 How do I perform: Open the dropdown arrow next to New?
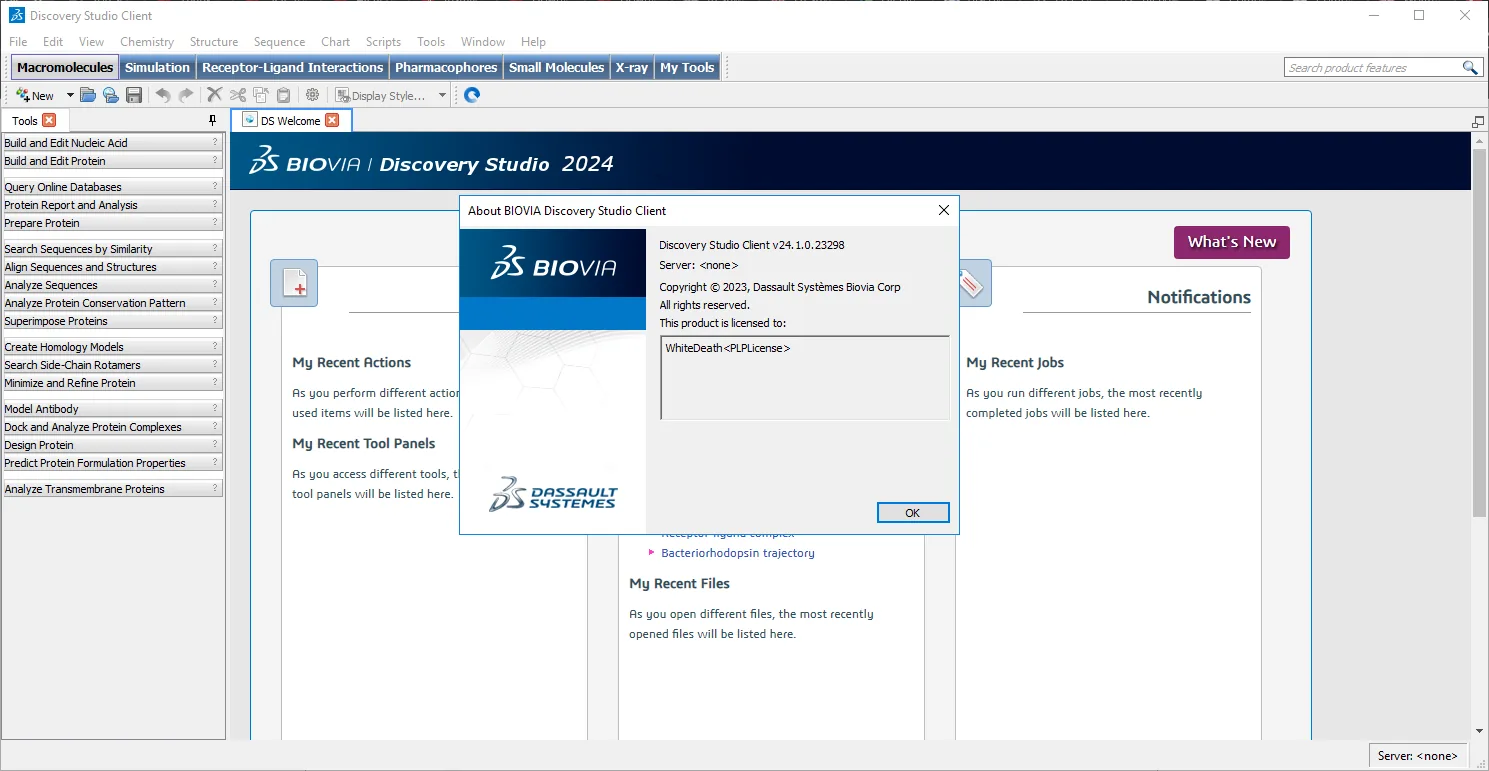pyautogui.click(x=70, y=95)
